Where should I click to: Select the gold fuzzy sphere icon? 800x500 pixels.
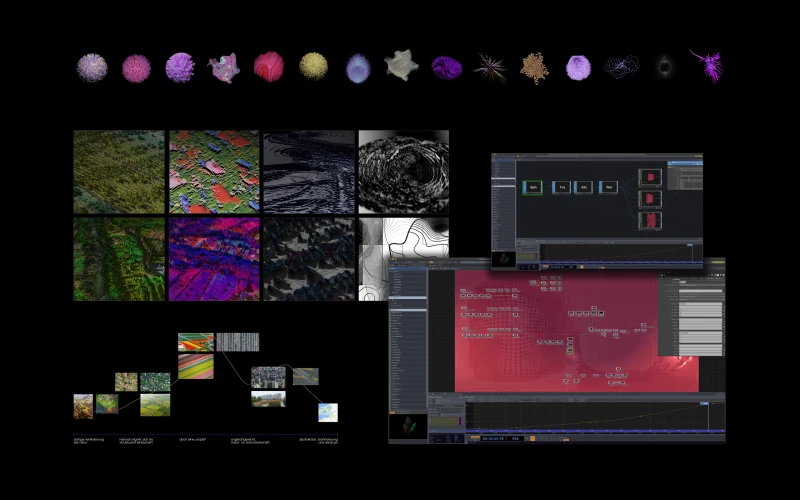click(313, 67)
